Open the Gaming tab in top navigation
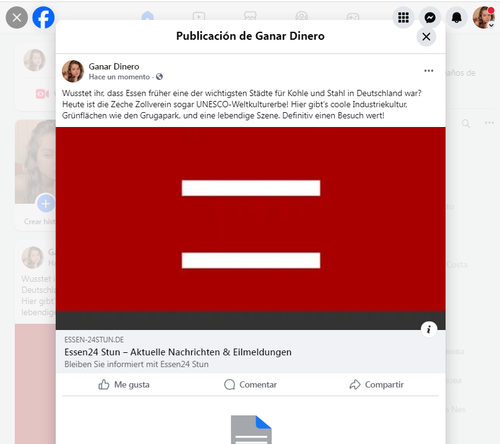Screen dimensions: 500x444 click(353, 16)
